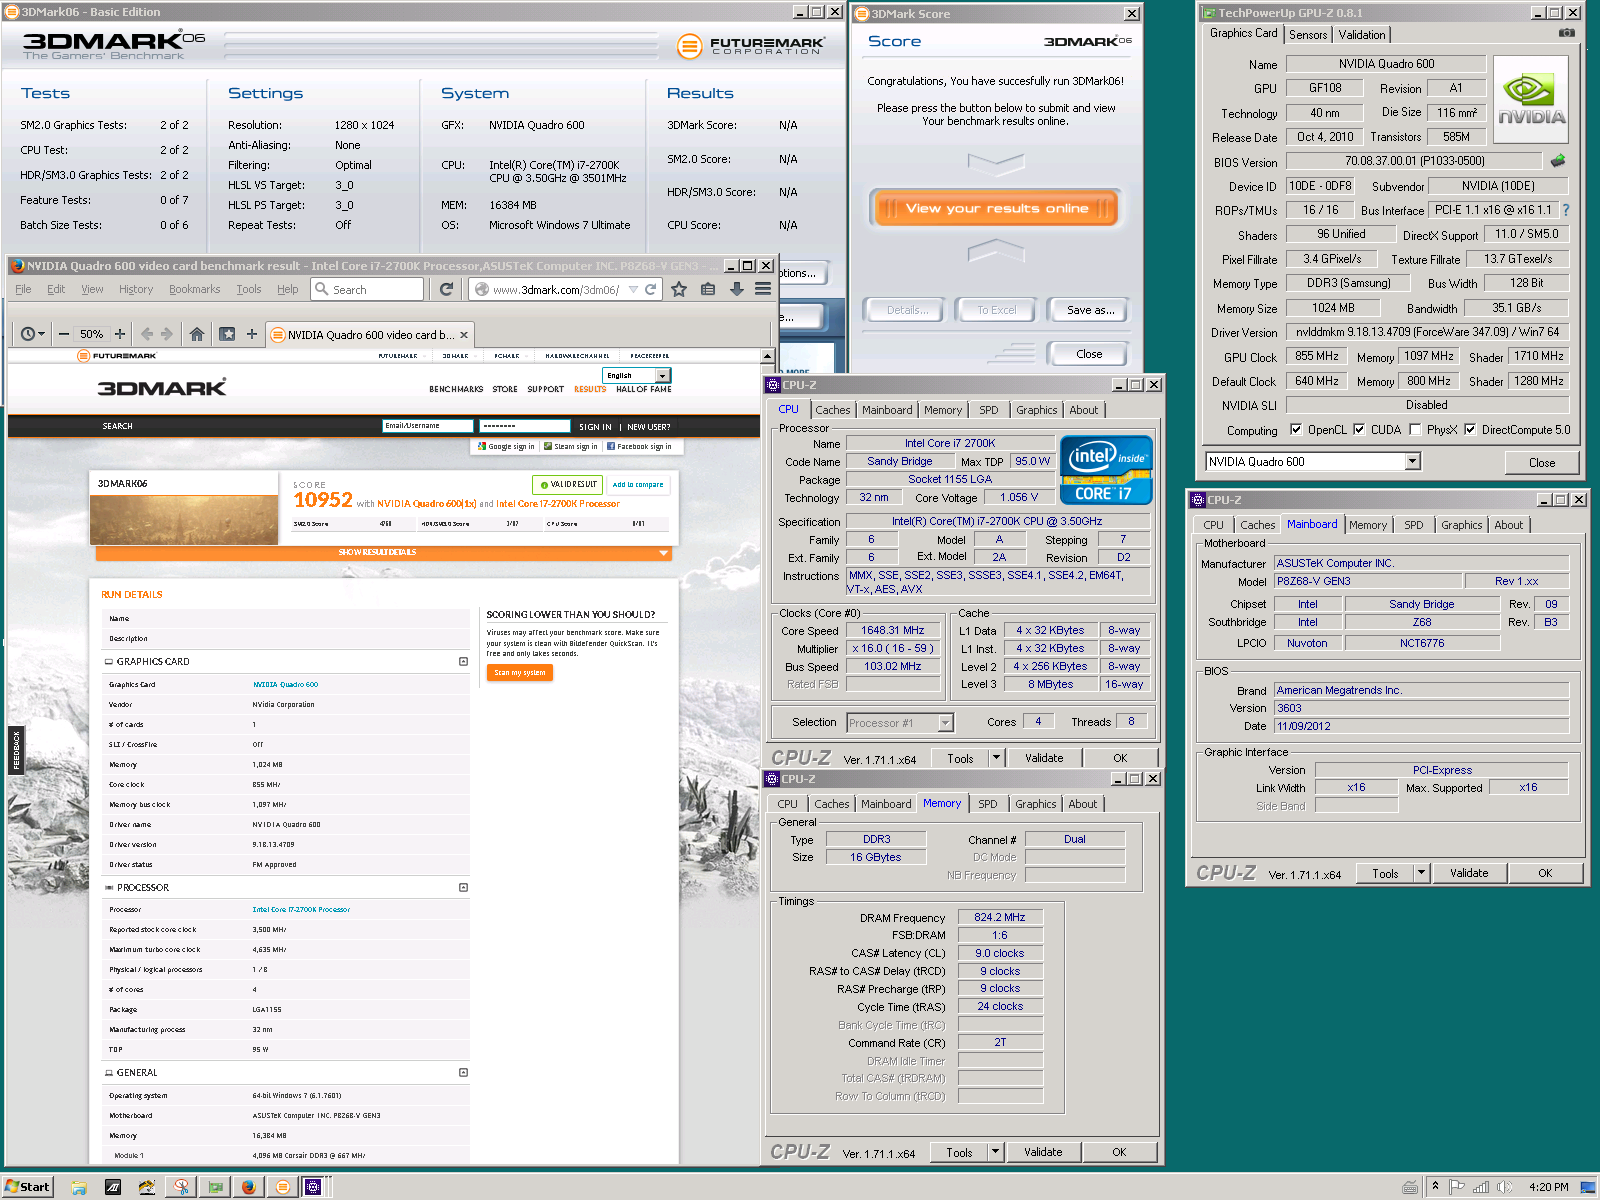Screen dimensions: 1600x1200
Task: Switch to the Validation tab in GPU-Z
Action: tap(1362, 34)
